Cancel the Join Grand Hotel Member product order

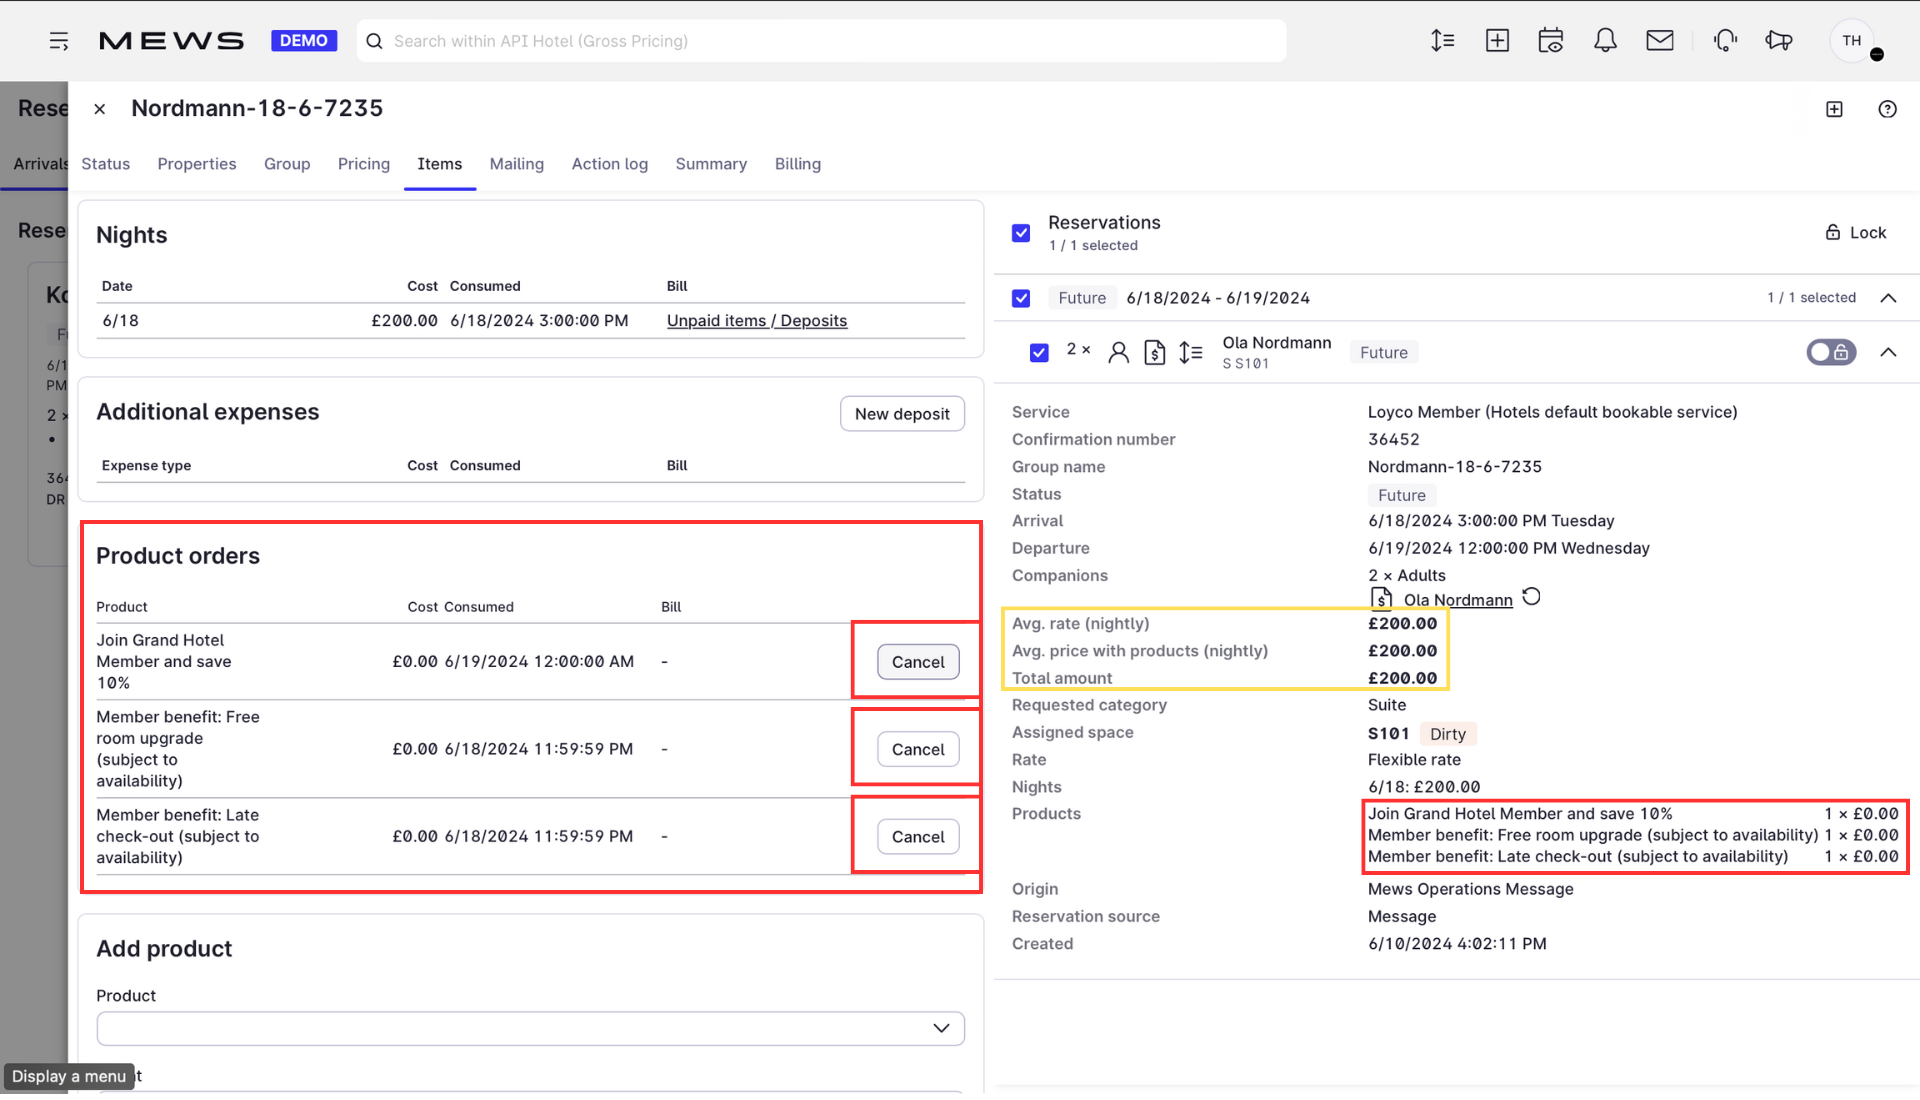[x=918, y=662]
